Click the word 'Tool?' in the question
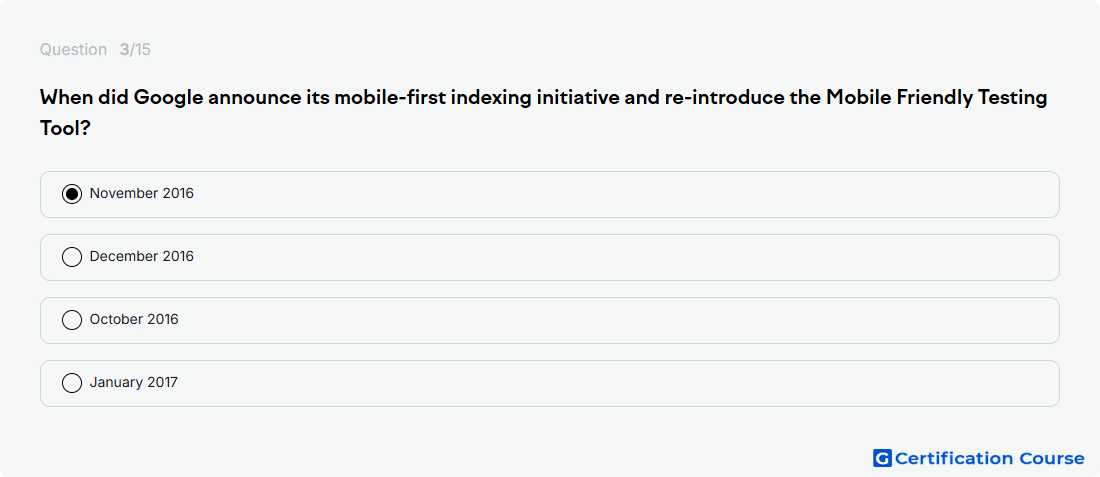This screenshot has height=477, width=1100. point(65,128)
